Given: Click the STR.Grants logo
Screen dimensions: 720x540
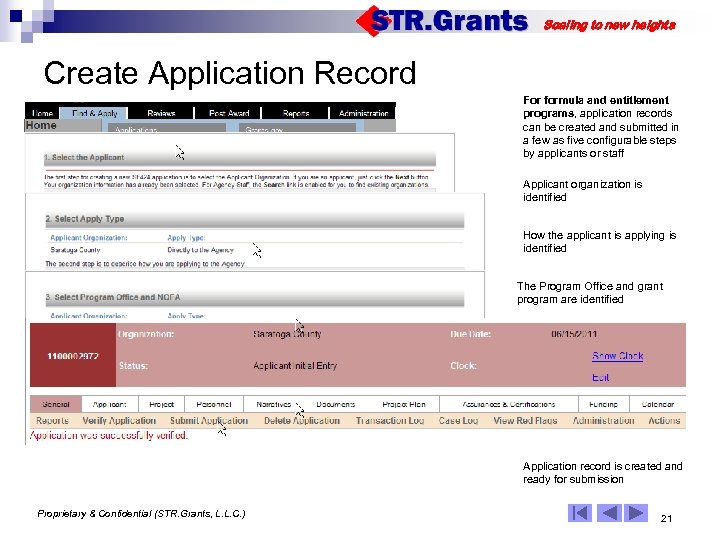Looking at the screenshot, I should pyautogui.click(x=443, y=21).
